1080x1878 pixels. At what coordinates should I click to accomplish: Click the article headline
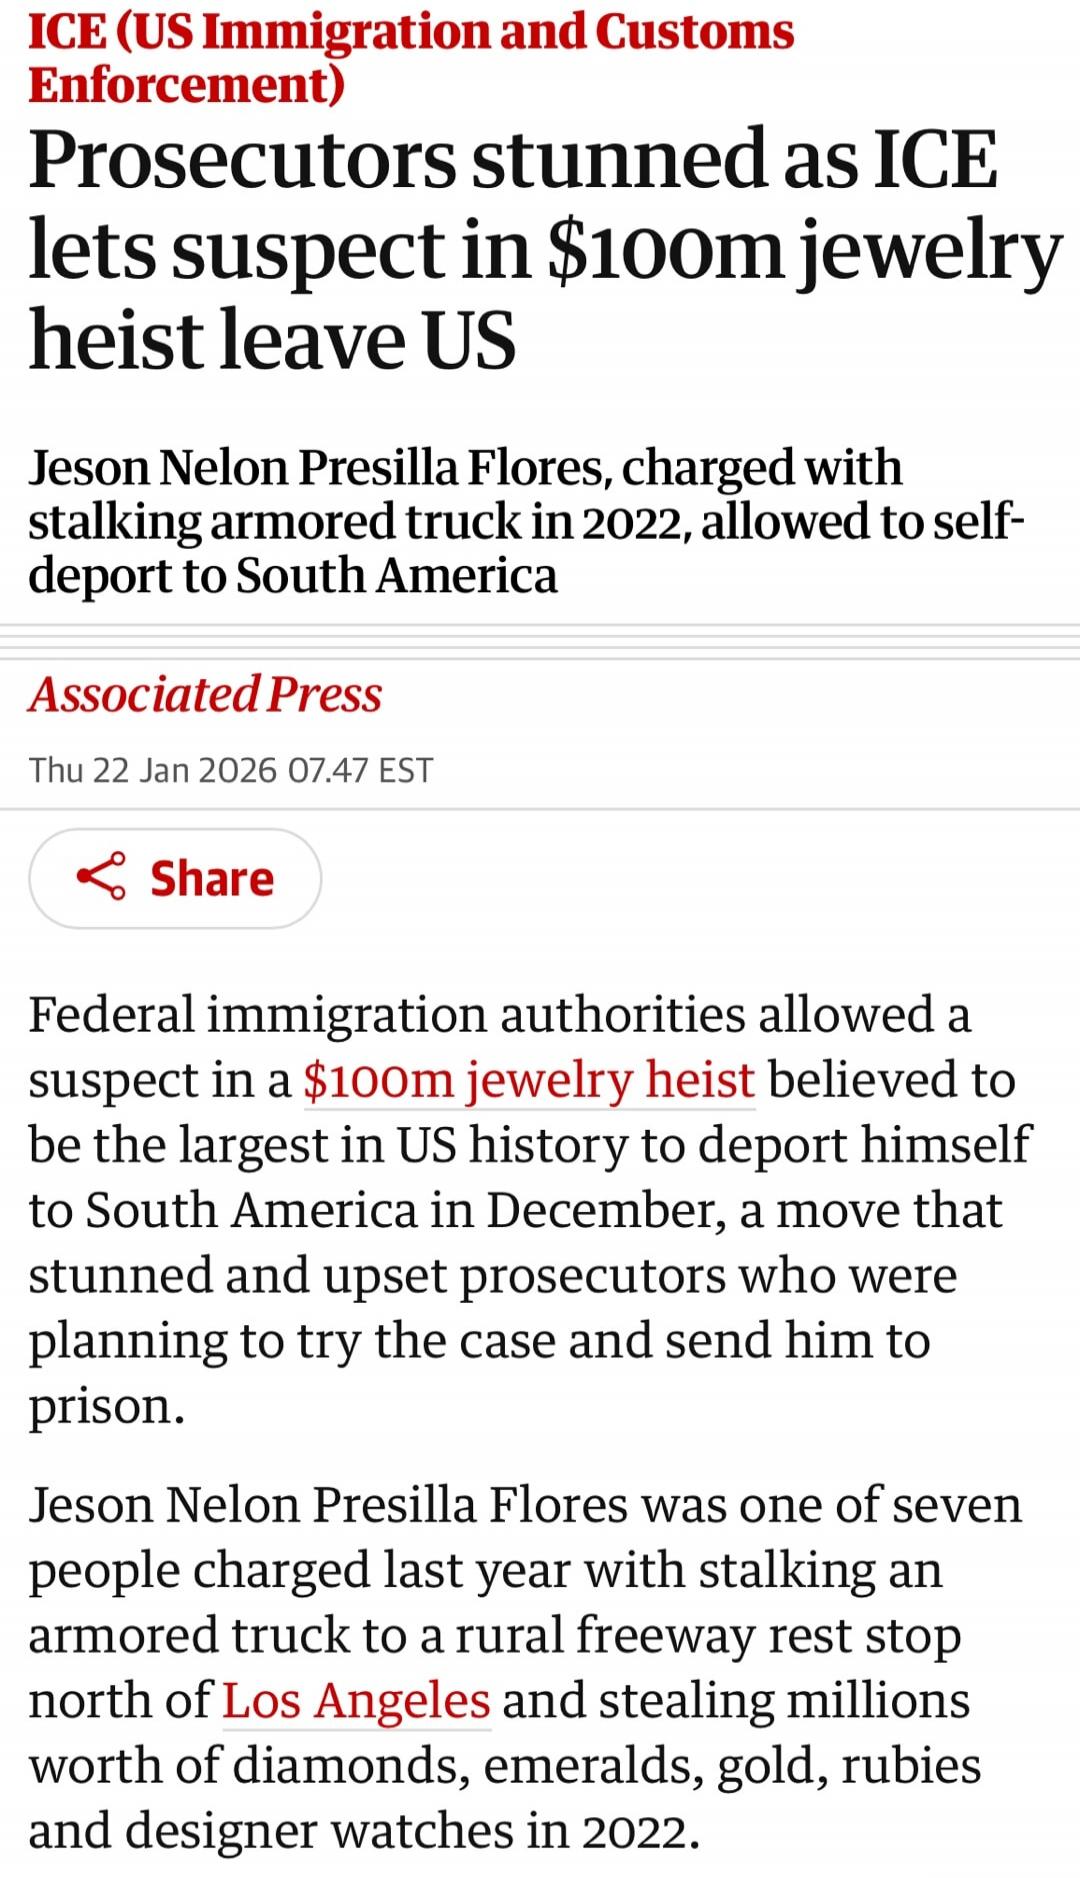click(500, 246)
